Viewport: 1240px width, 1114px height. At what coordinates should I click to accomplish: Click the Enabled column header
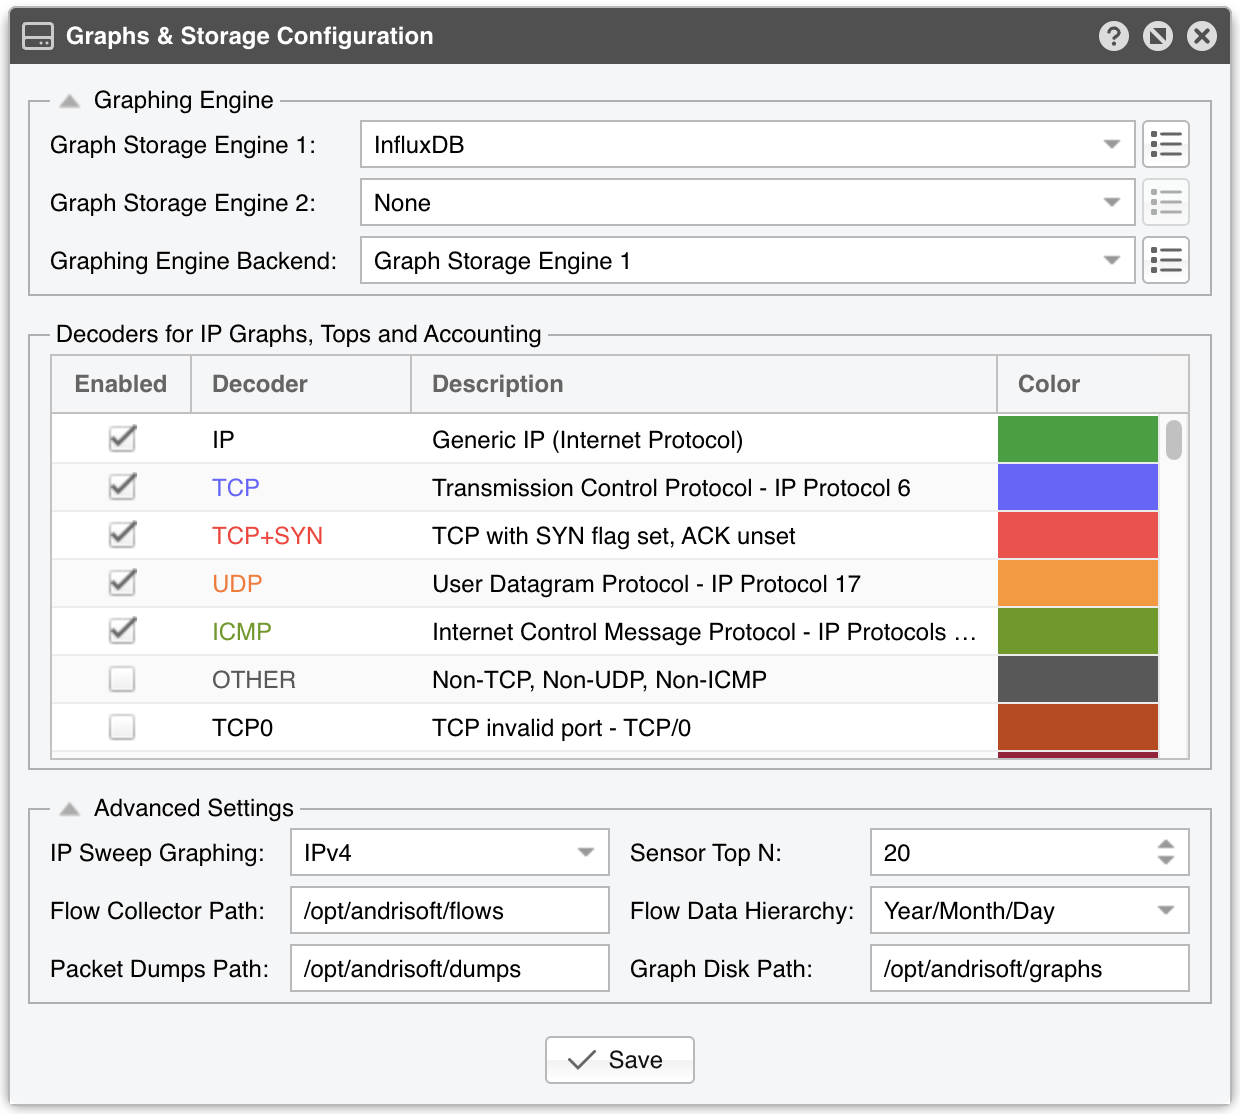(x=121, y=384)
